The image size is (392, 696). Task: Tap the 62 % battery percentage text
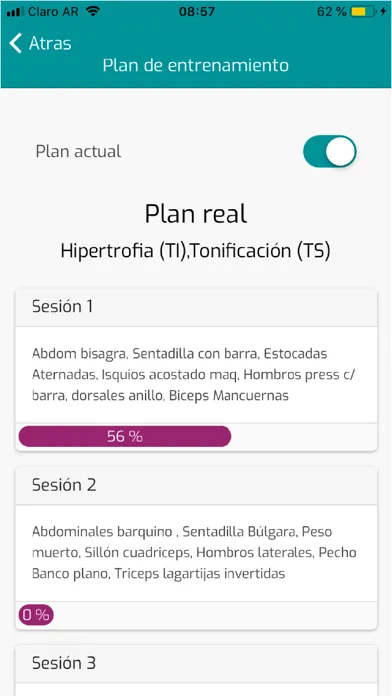tap(332, 12)
